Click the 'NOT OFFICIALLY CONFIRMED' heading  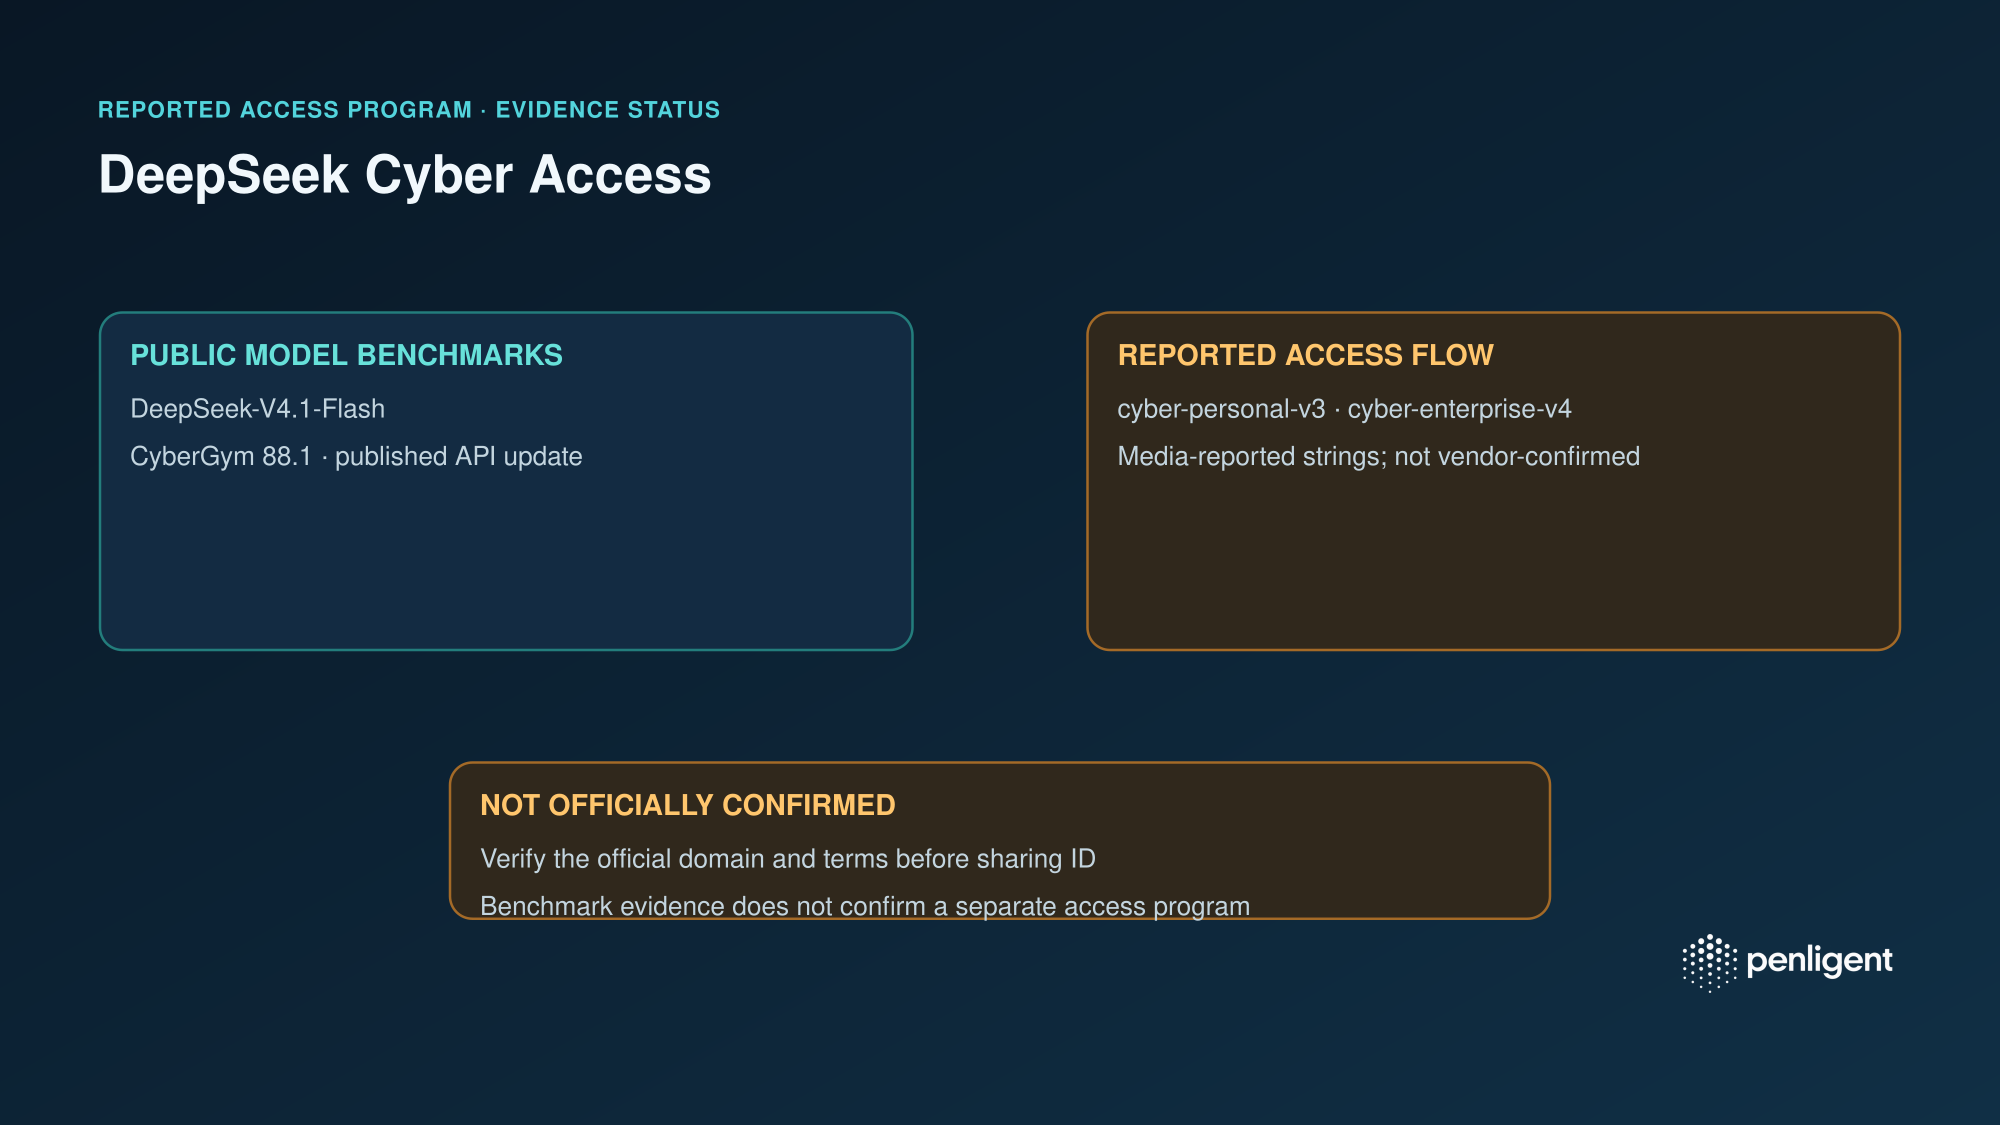tap(688, 805)
